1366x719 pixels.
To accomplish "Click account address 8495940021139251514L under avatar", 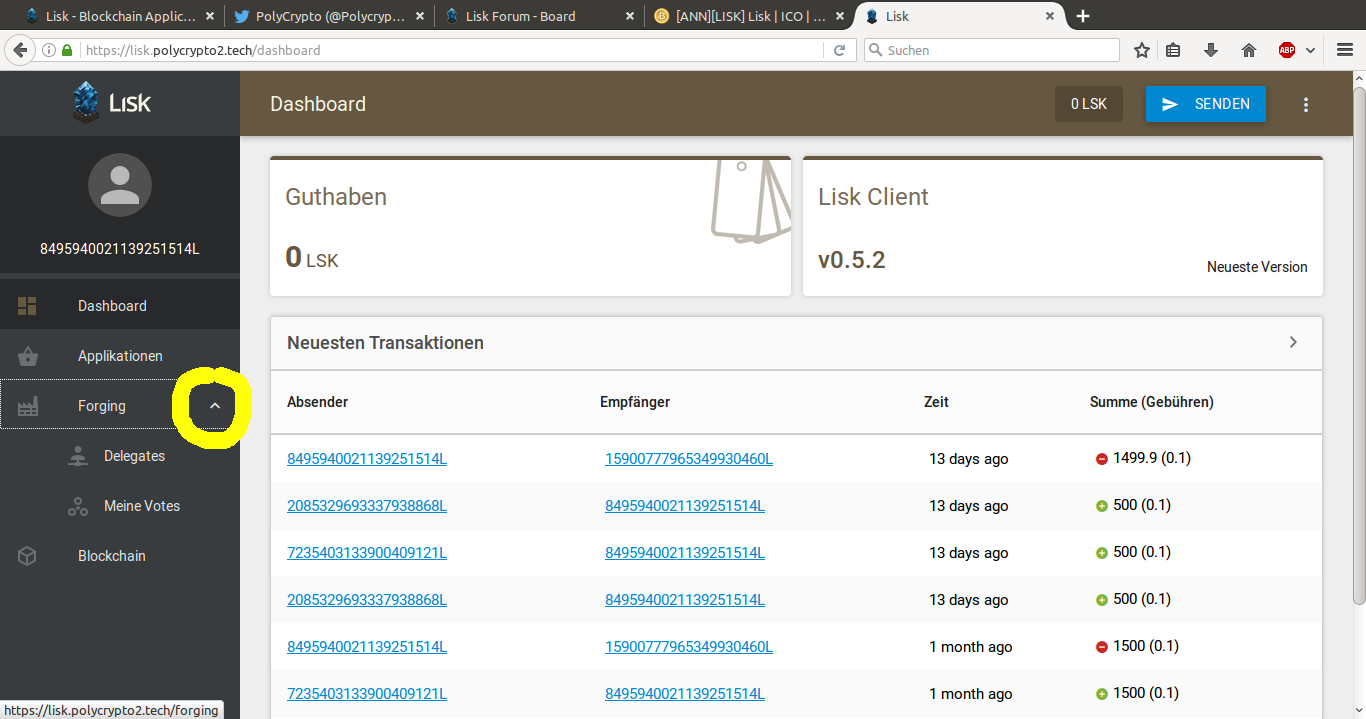I will point(120,249).
